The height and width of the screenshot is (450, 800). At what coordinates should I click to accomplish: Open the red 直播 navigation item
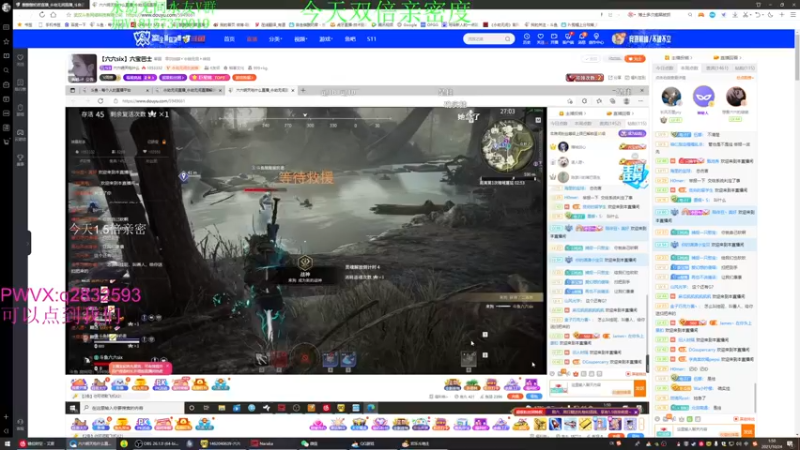tap(252, 39)
